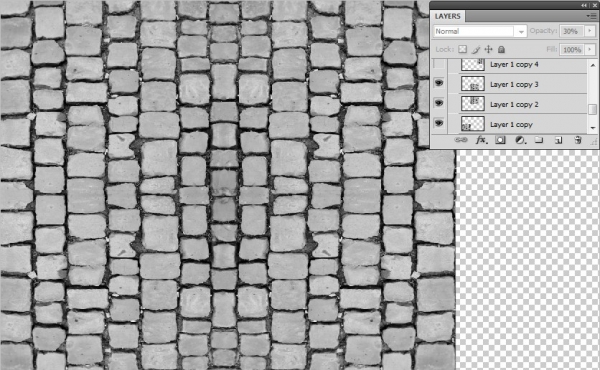
Task: Click the Link layers icon
Action: (x=461, y=140)
